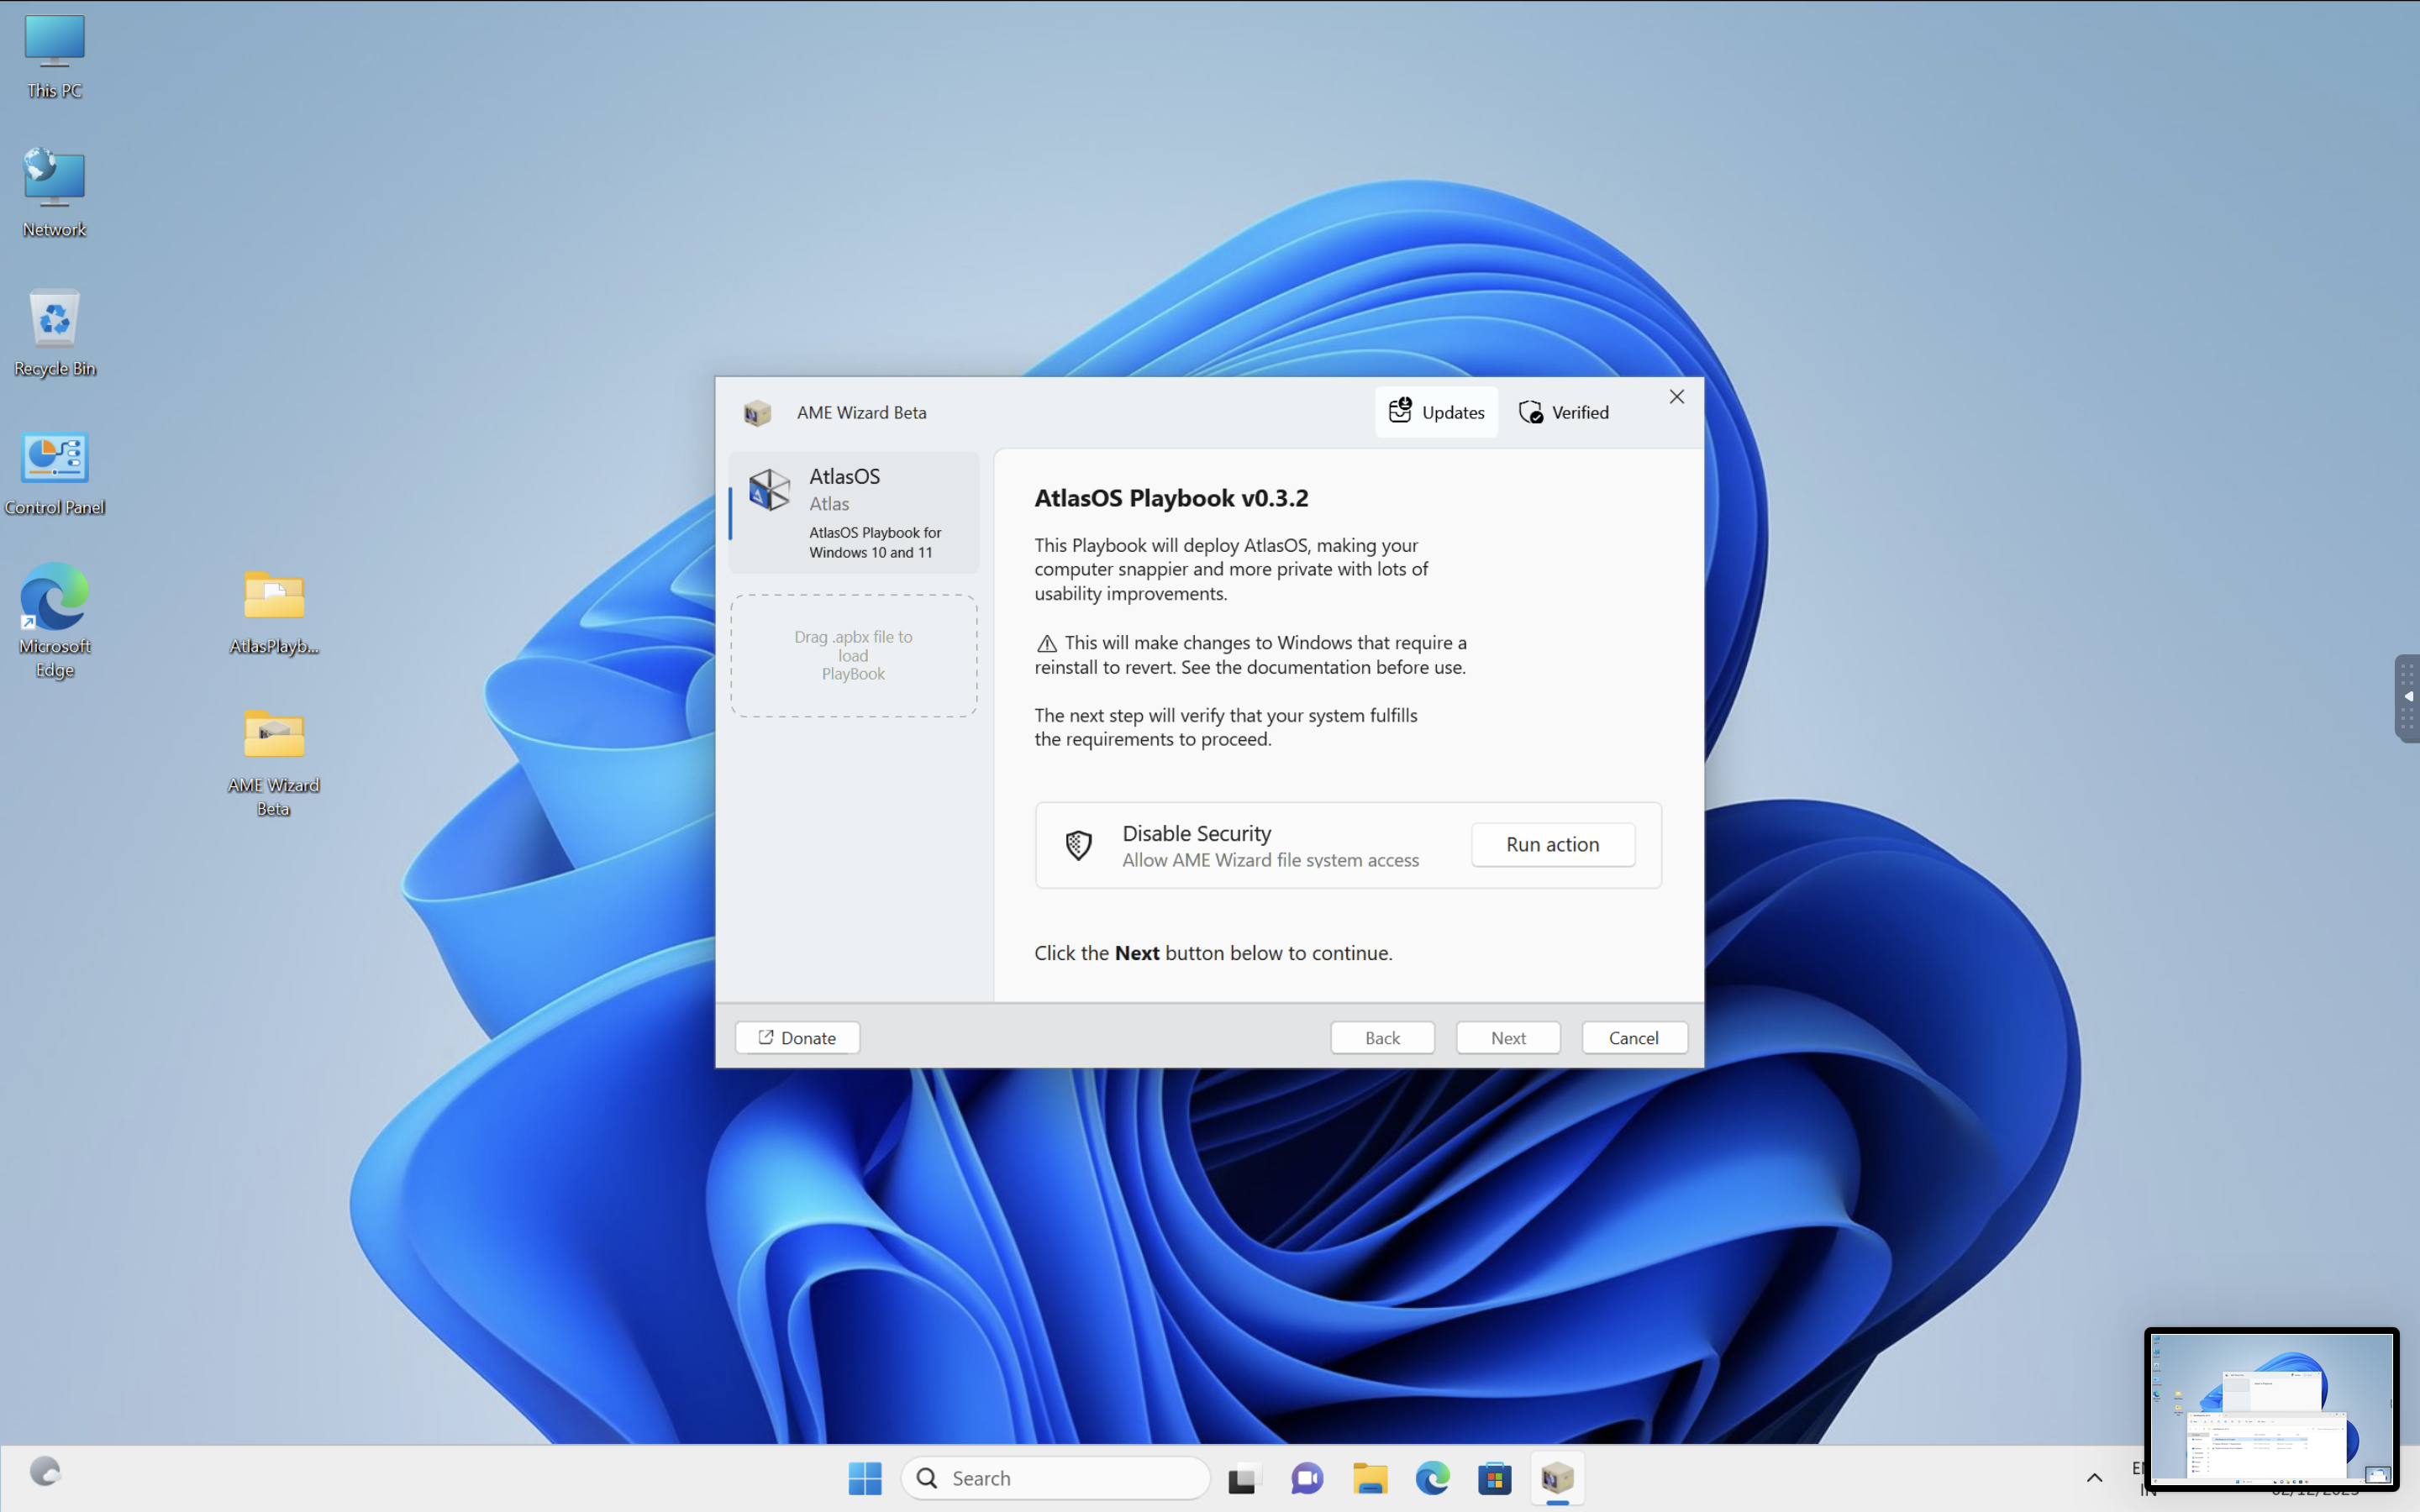
Task: Open Microsoft Edge from taskbar
Action: pyautogui.click(x=1432, y=1478)
